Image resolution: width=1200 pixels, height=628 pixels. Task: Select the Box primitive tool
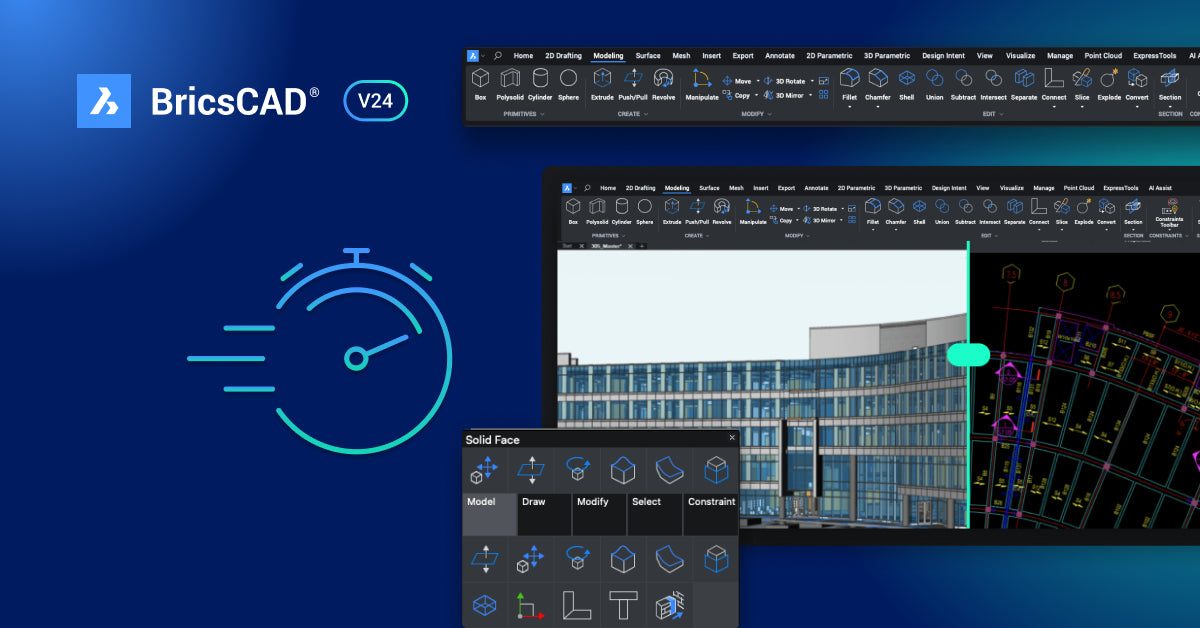click(x=480, y=80)
